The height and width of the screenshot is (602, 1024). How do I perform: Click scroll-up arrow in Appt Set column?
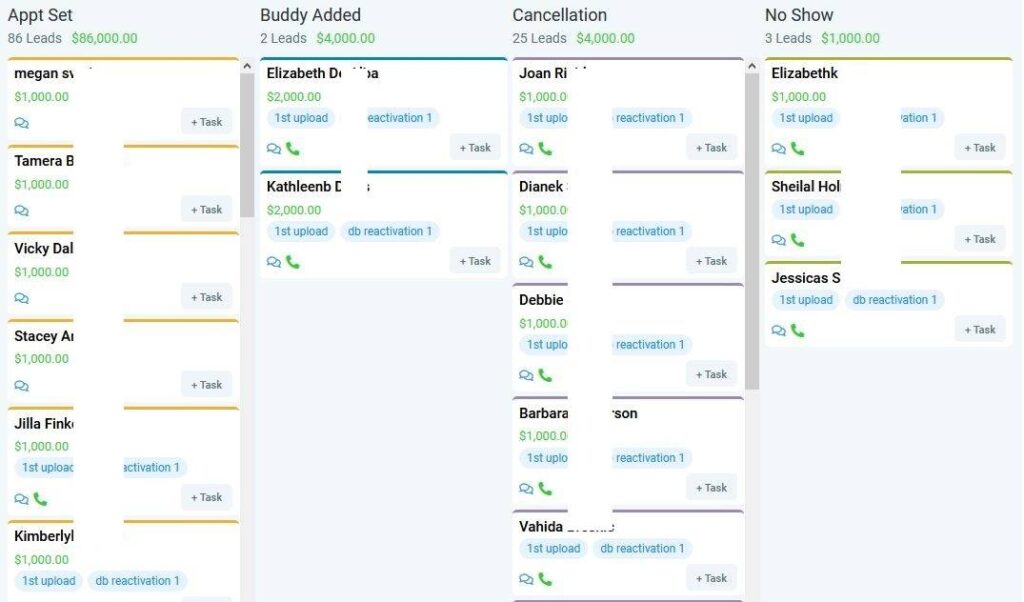247,66
